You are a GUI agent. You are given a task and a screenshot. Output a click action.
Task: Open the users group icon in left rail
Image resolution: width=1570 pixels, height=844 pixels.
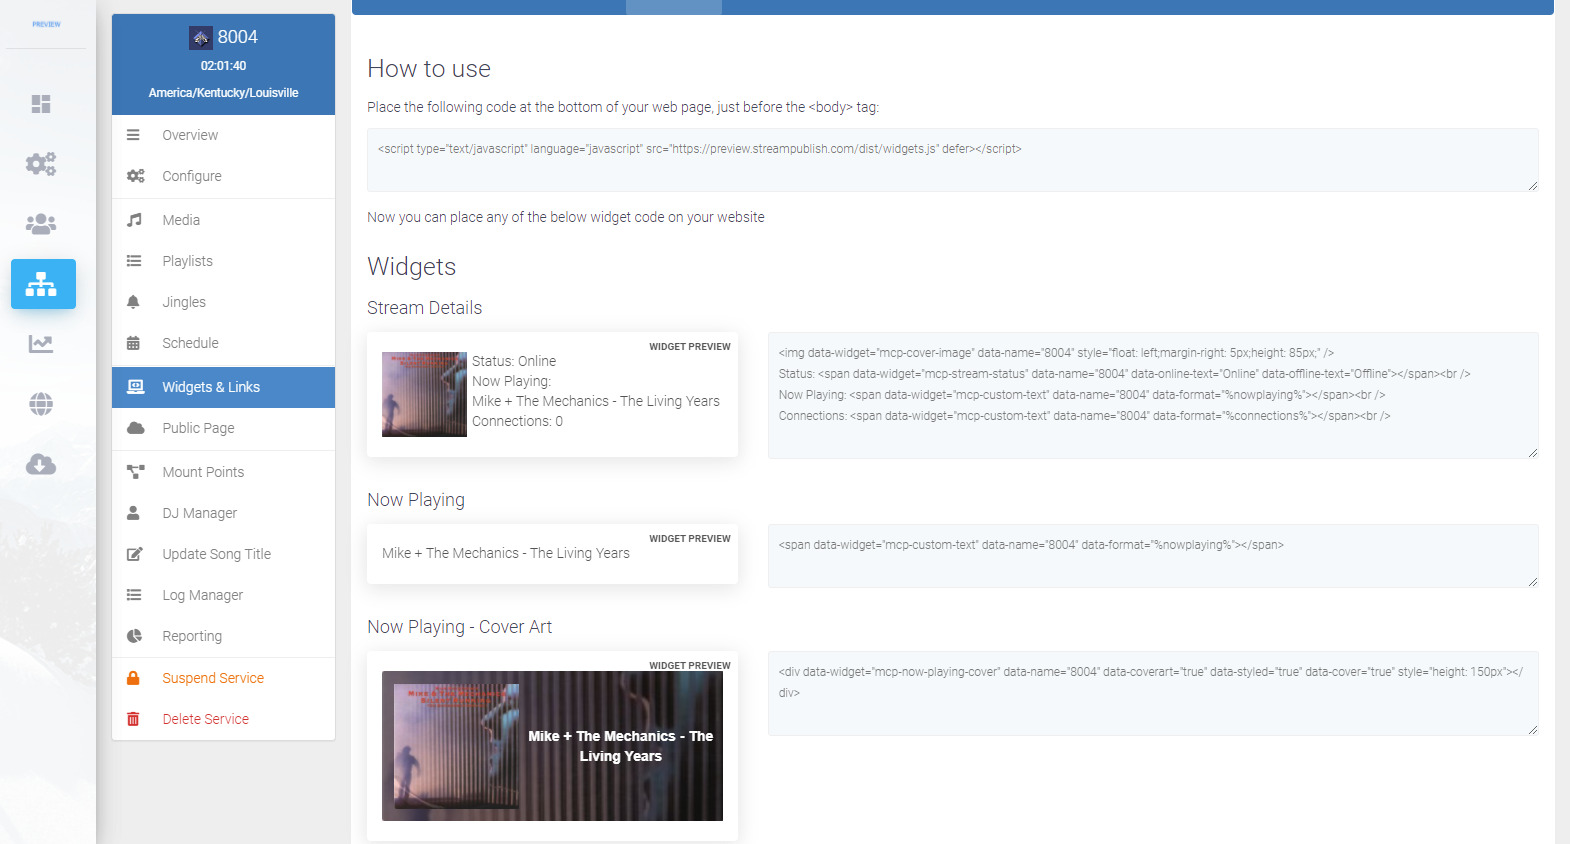tap(41, 224)
